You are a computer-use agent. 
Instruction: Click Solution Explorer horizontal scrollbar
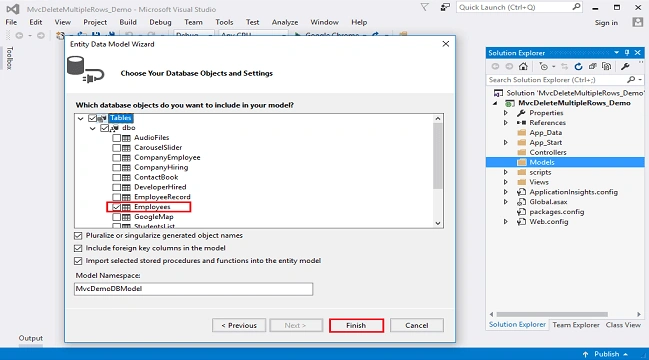[x=552, y=314]
